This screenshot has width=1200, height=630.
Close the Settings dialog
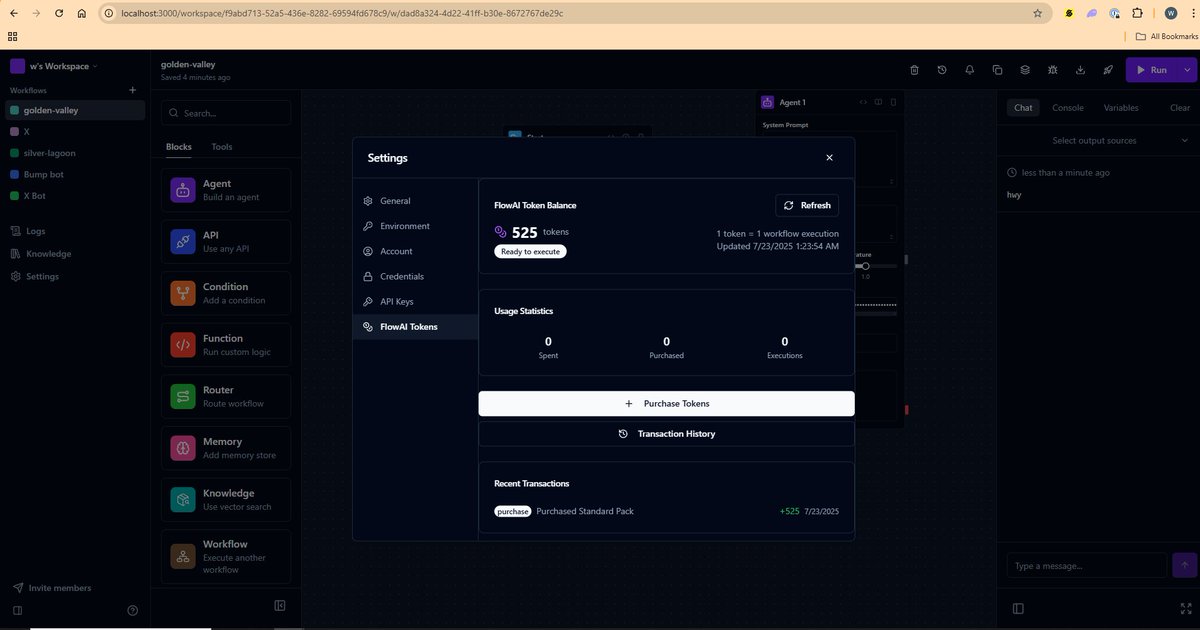pyautogui.click(x=829, y=157)
